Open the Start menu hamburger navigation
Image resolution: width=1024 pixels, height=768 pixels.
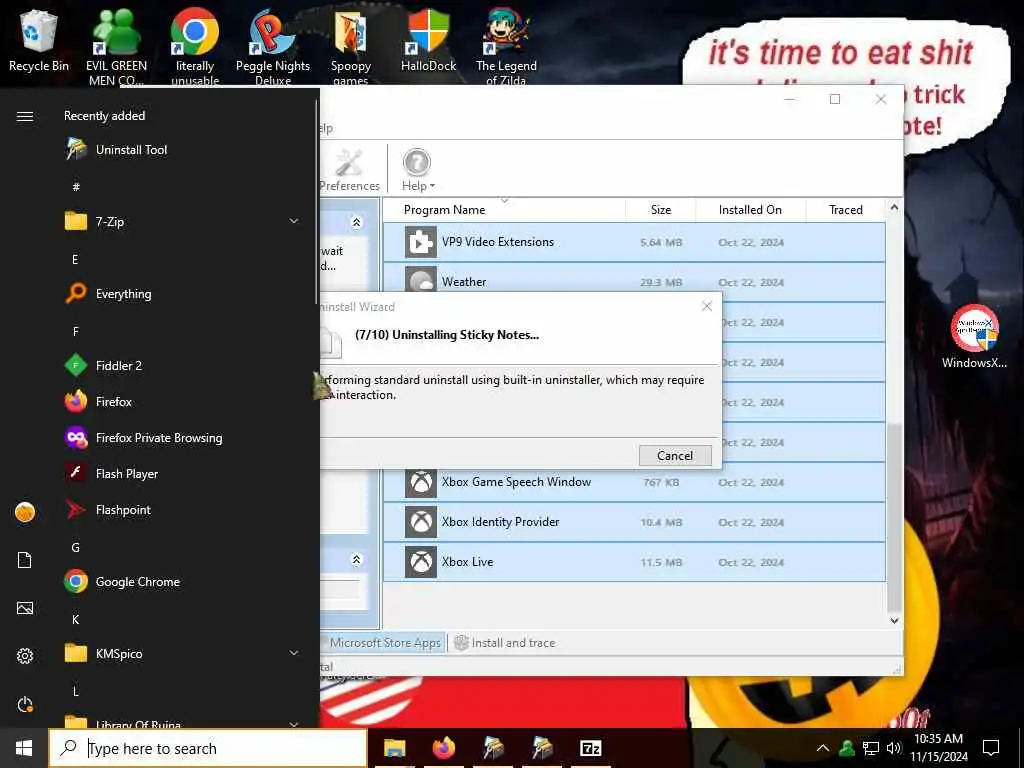[25, 116]
